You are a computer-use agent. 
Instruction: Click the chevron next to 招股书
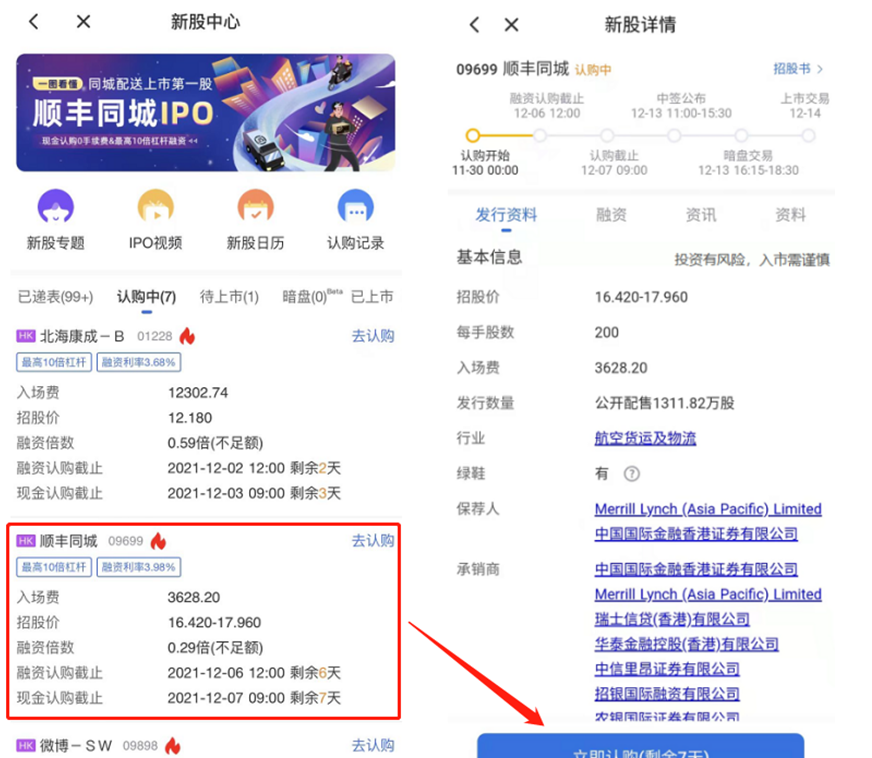point(820,69)
